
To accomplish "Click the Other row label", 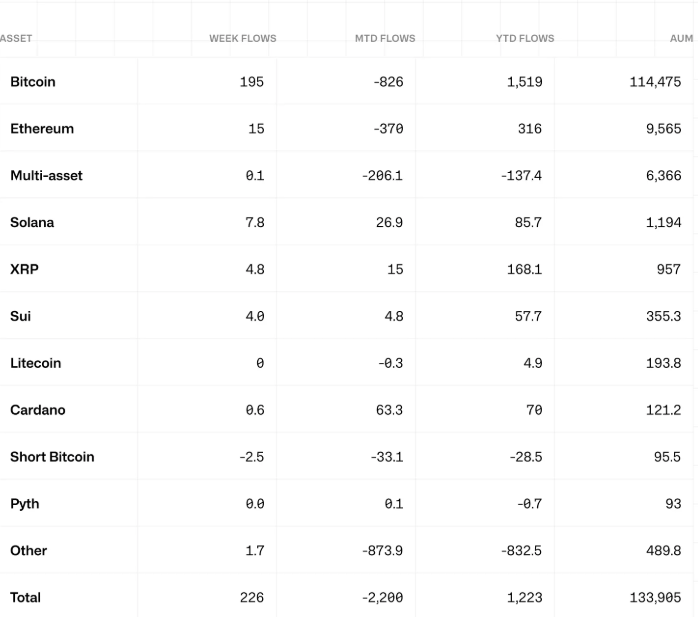I will tap(28, 551).
